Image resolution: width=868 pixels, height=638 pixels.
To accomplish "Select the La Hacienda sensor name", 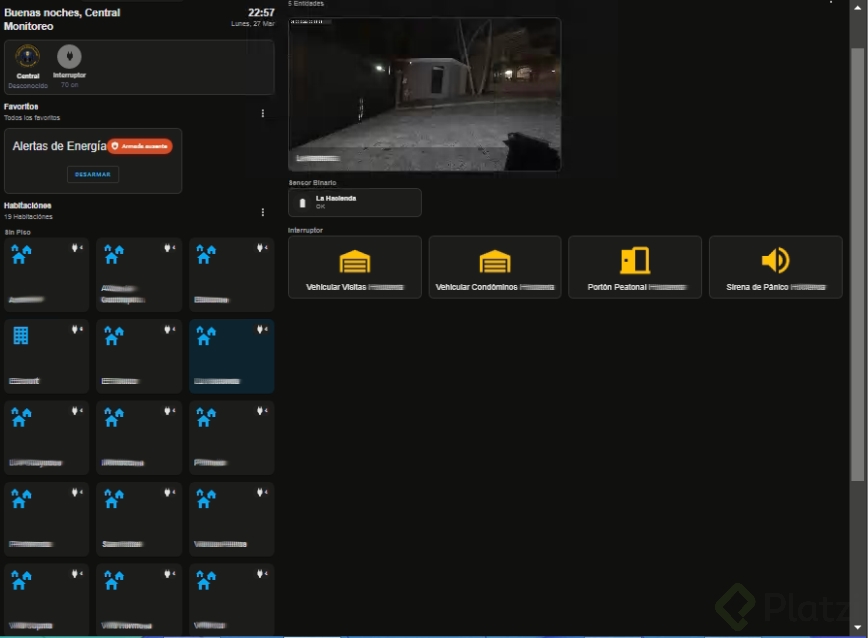I will (x=335, y=198).
